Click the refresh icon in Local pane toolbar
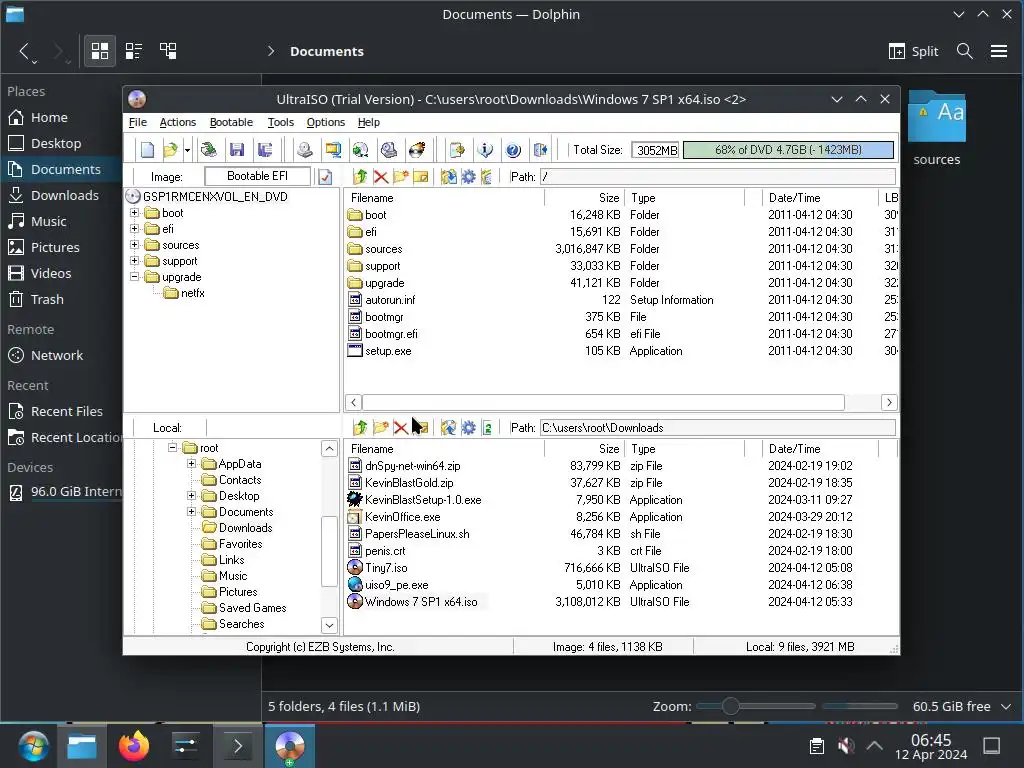The width and height of the screenshot is (1024, 768). [487, 428]
